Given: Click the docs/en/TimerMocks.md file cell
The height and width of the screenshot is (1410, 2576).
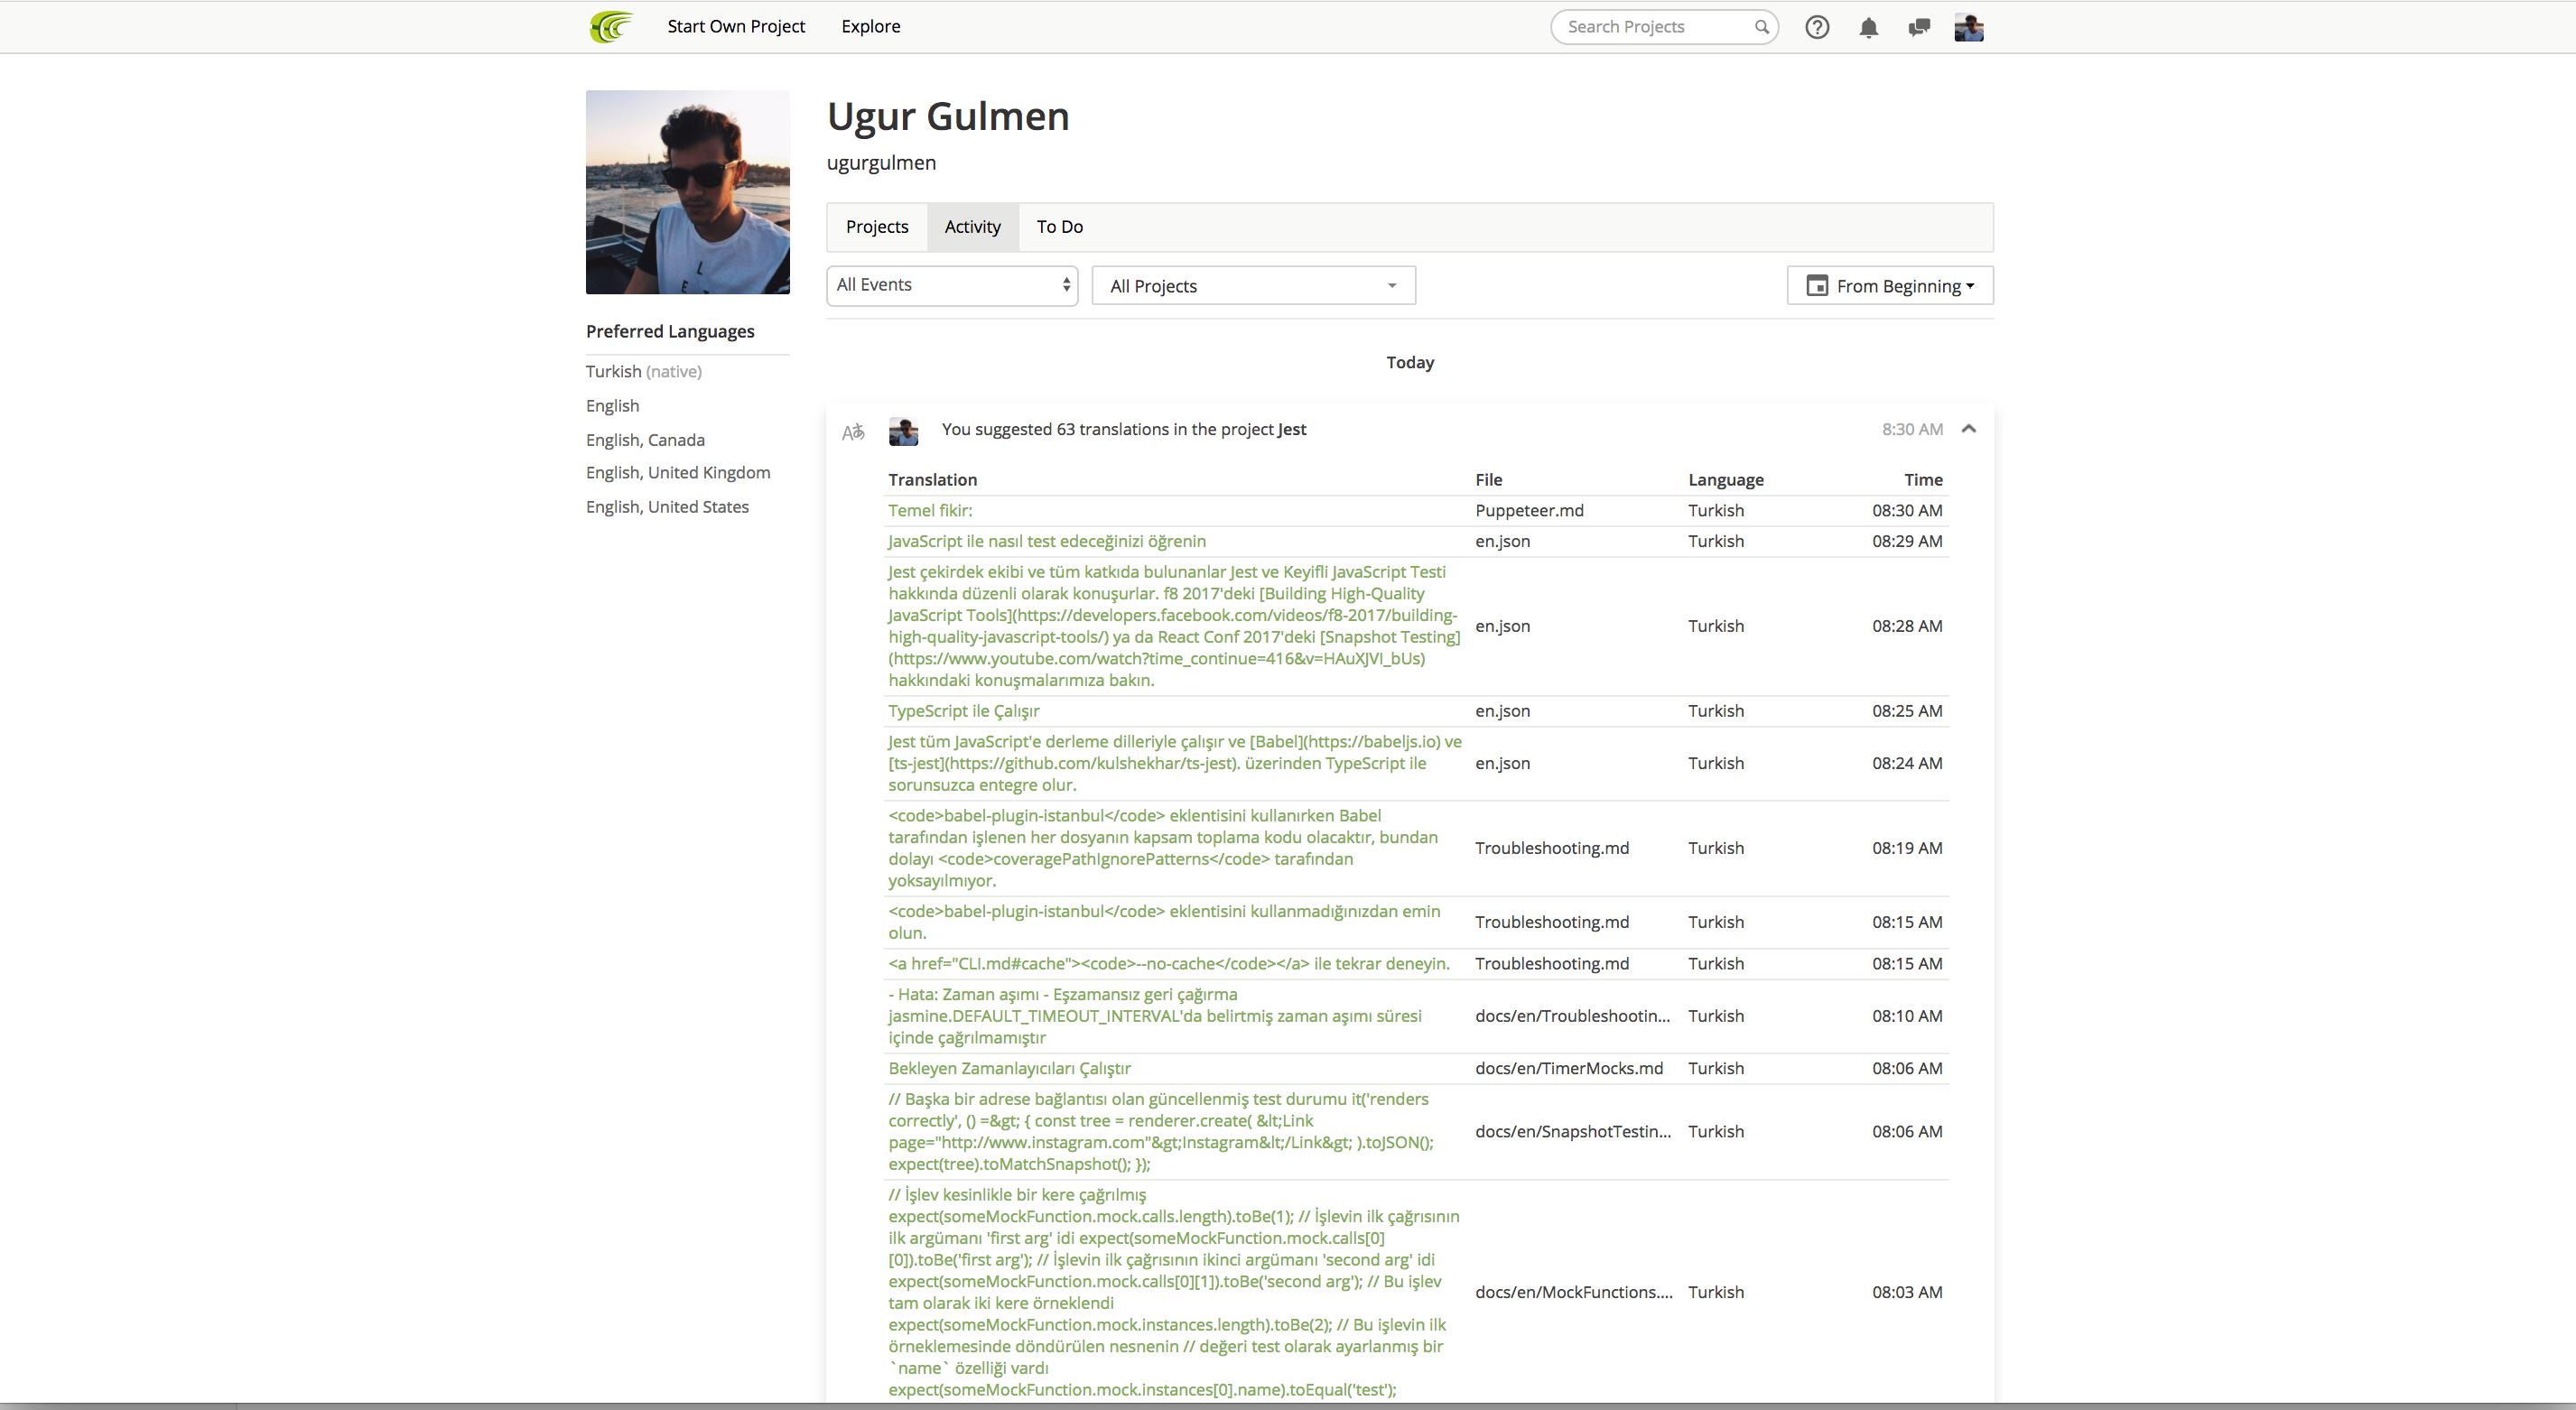Looking at the screenshot, I should pos(1569,1068).
